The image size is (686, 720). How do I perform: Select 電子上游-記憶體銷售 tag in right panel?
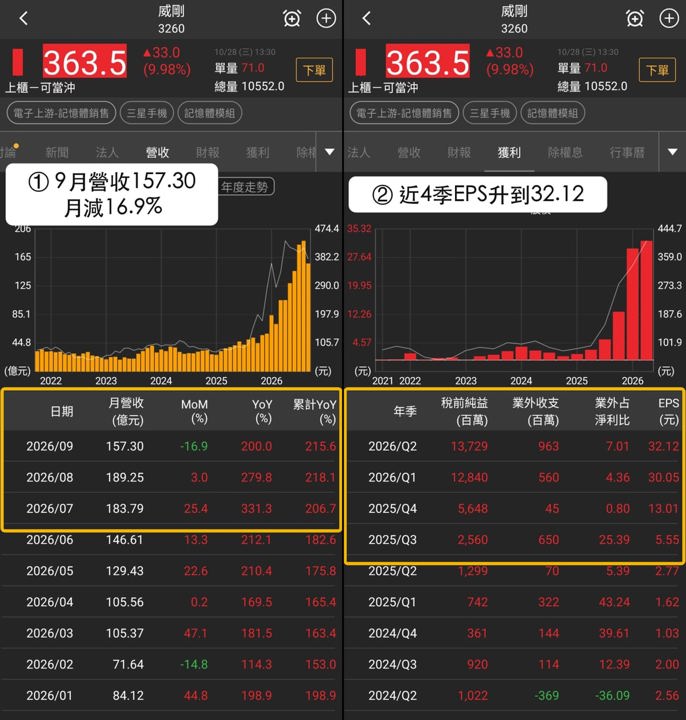coord(404,113)
